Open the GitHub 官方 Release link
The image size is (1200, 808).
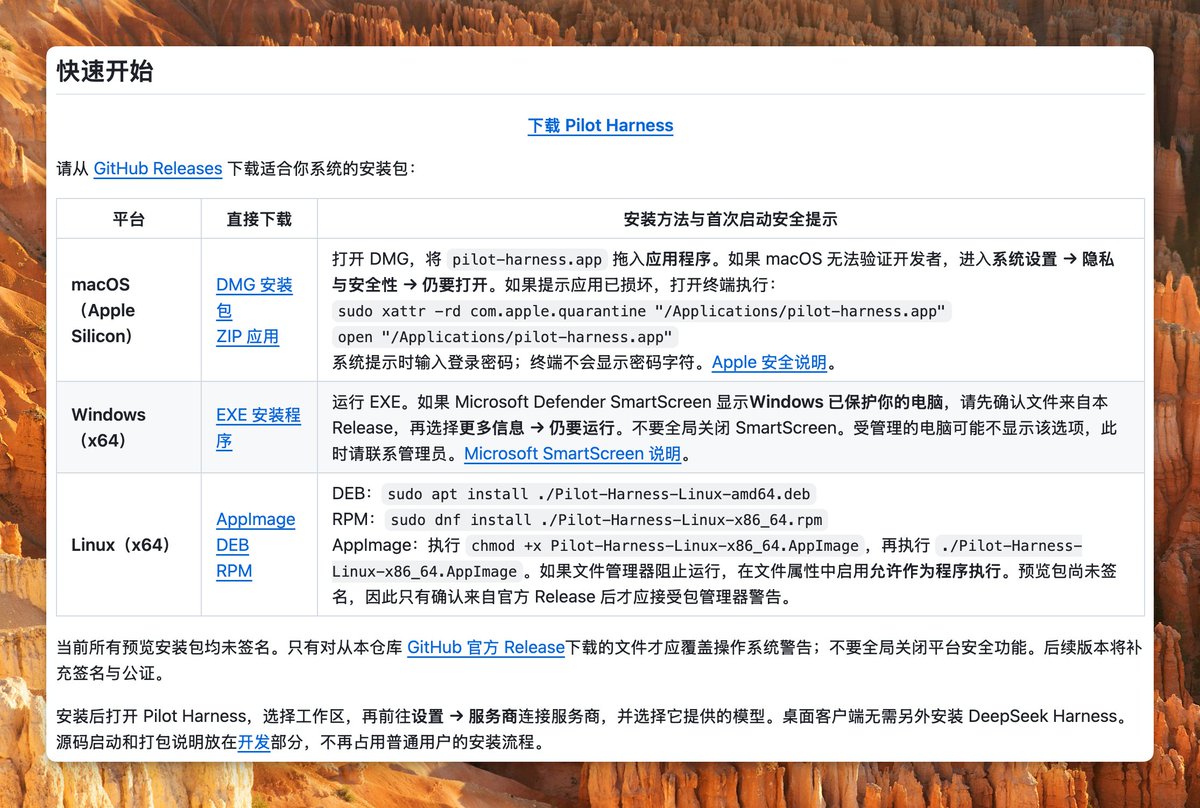point(486,648)
